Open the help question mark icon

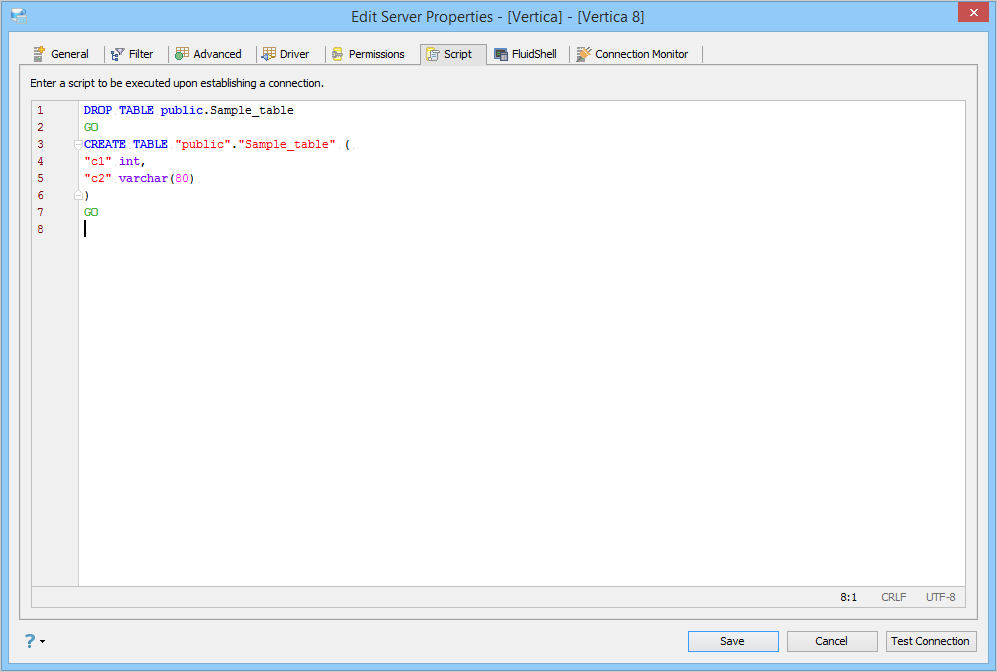30,641
